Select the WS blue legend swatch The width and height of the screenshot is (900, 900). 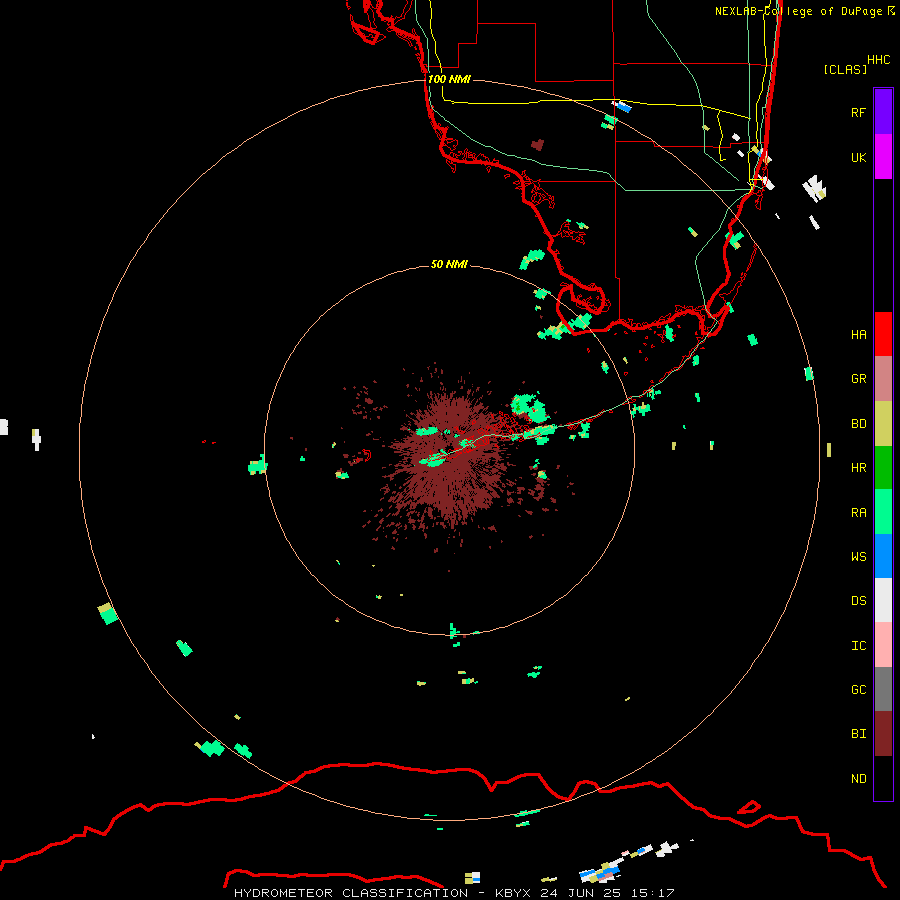tap(883, 556)
